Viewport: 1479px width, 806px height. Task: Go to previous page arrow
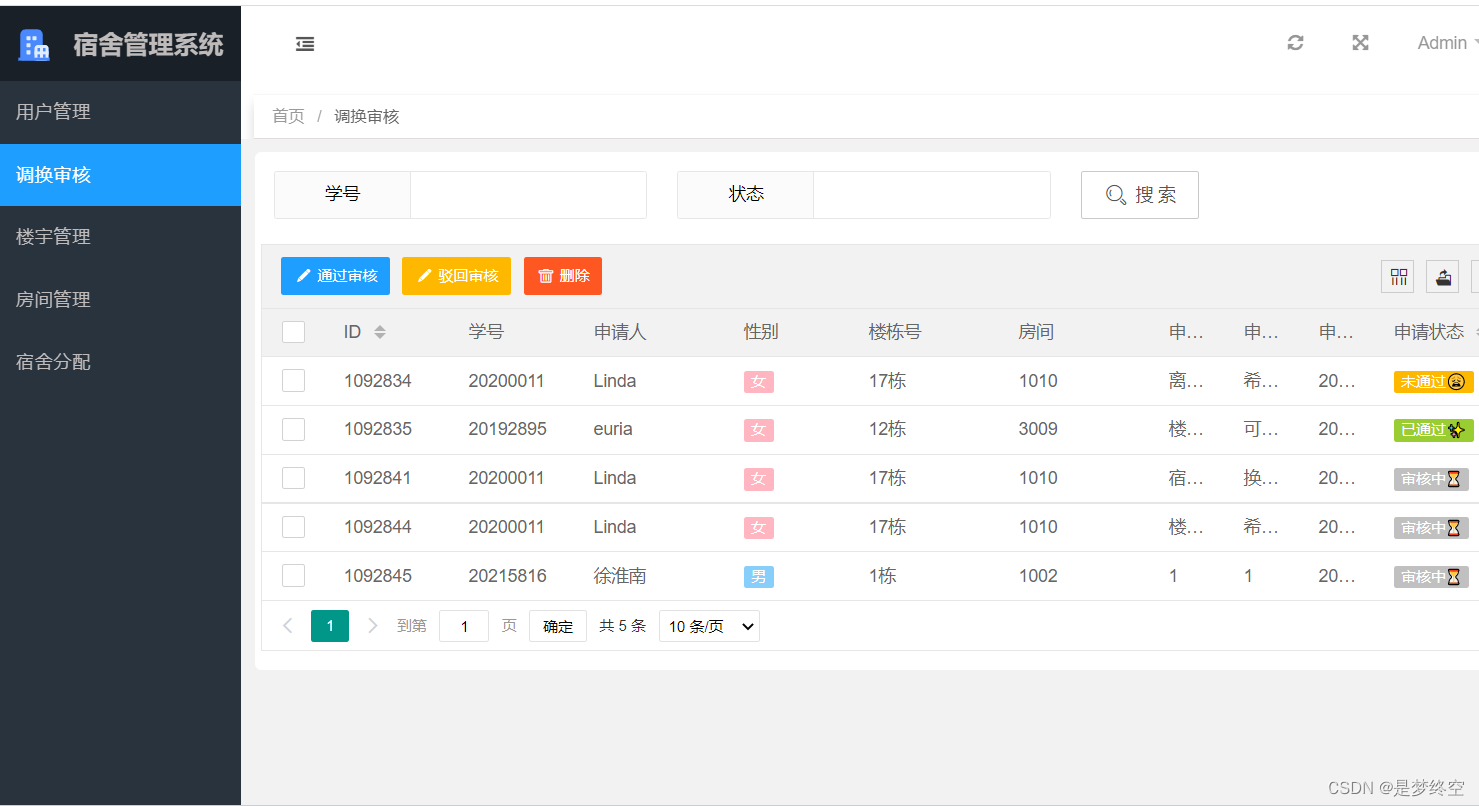click(x=288, y=626)
